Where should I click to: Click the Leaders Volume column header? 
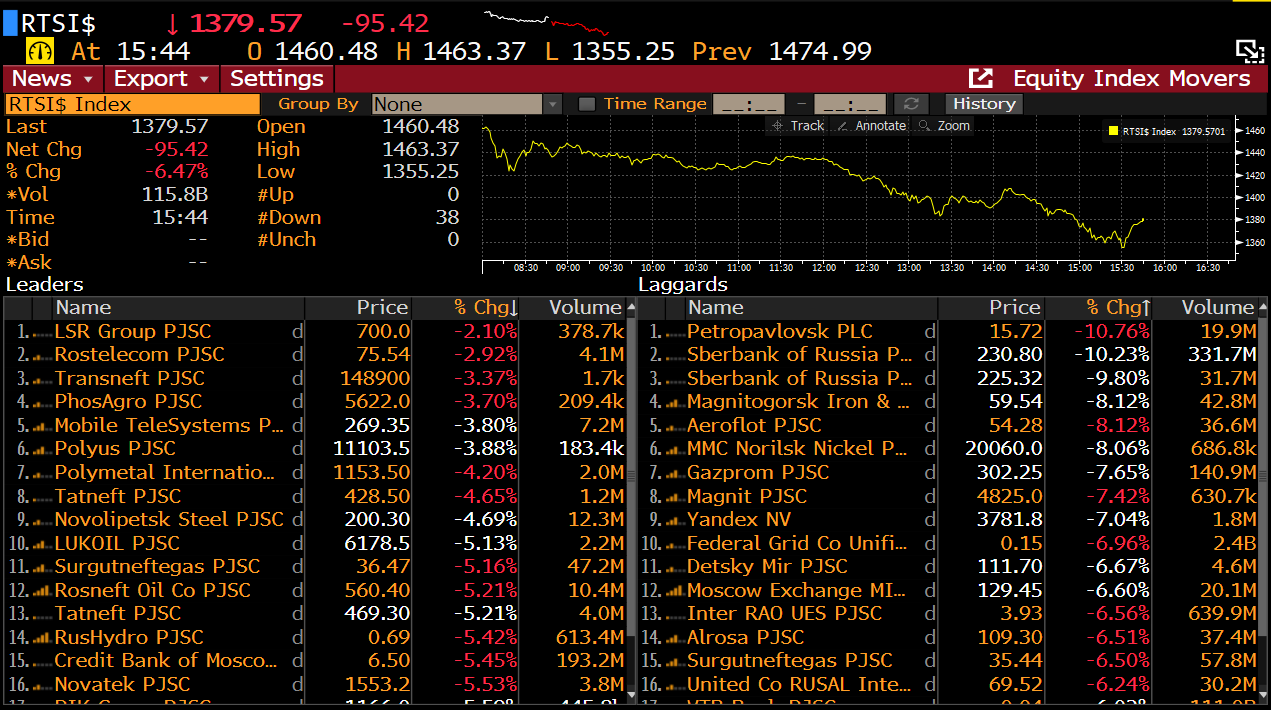point(573,308)
